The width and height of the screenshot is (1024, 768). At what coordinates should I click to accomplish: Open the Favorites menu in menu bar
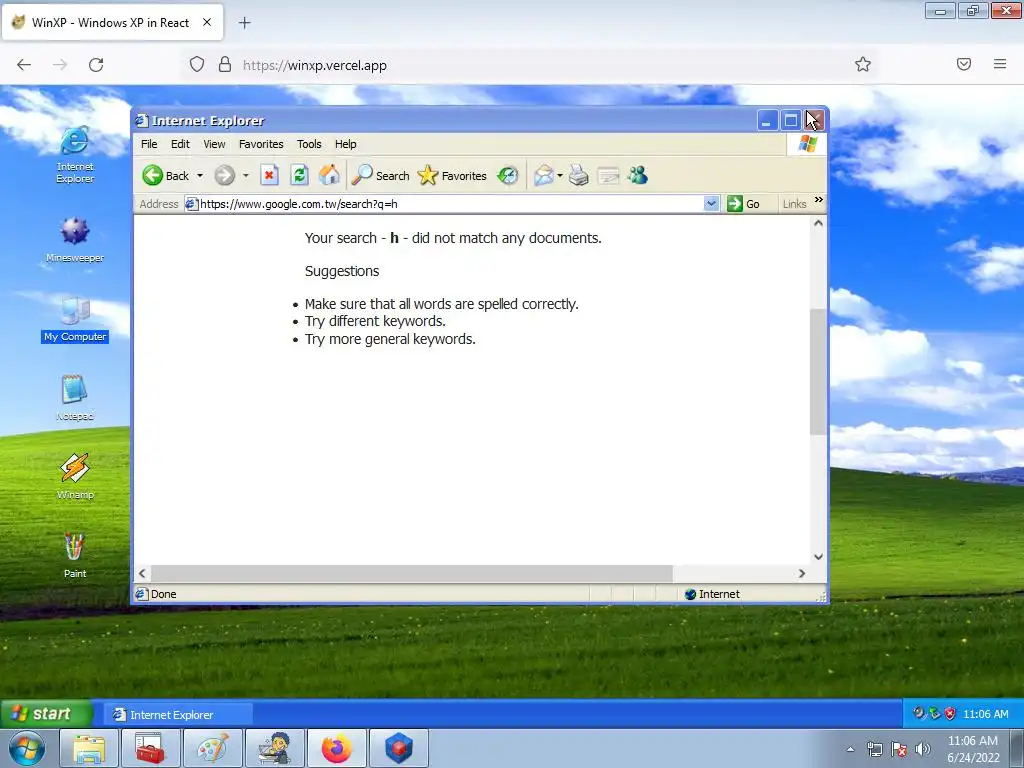tap(261, 144)
